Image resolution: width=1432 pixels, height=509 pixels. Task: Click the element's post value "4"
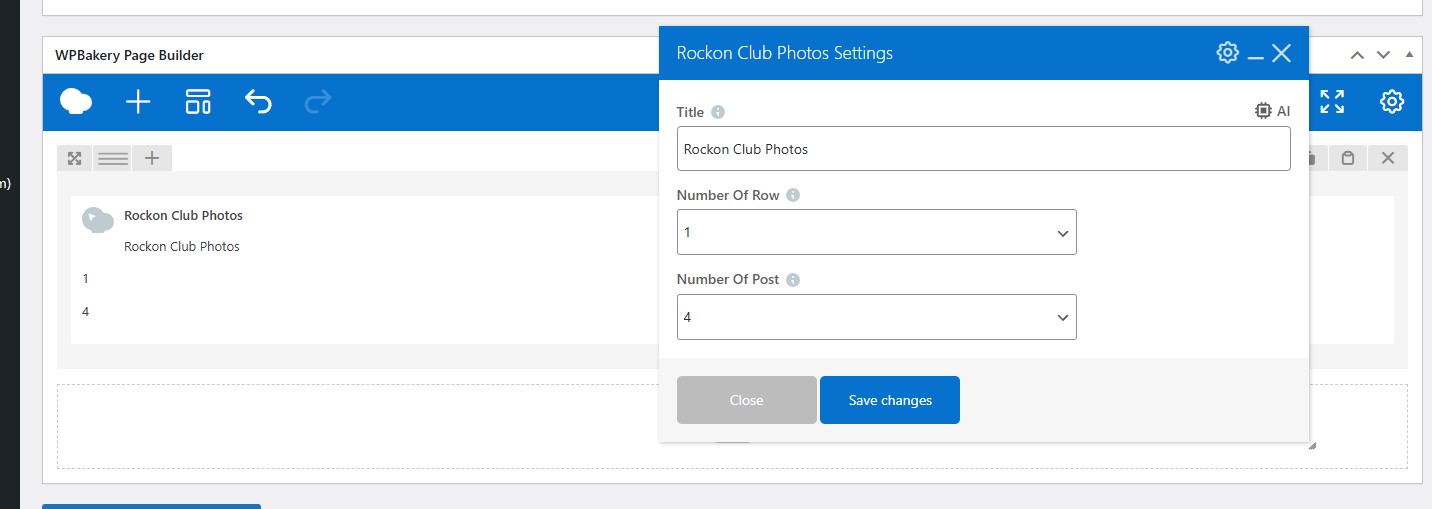click(x=86, y=312)
